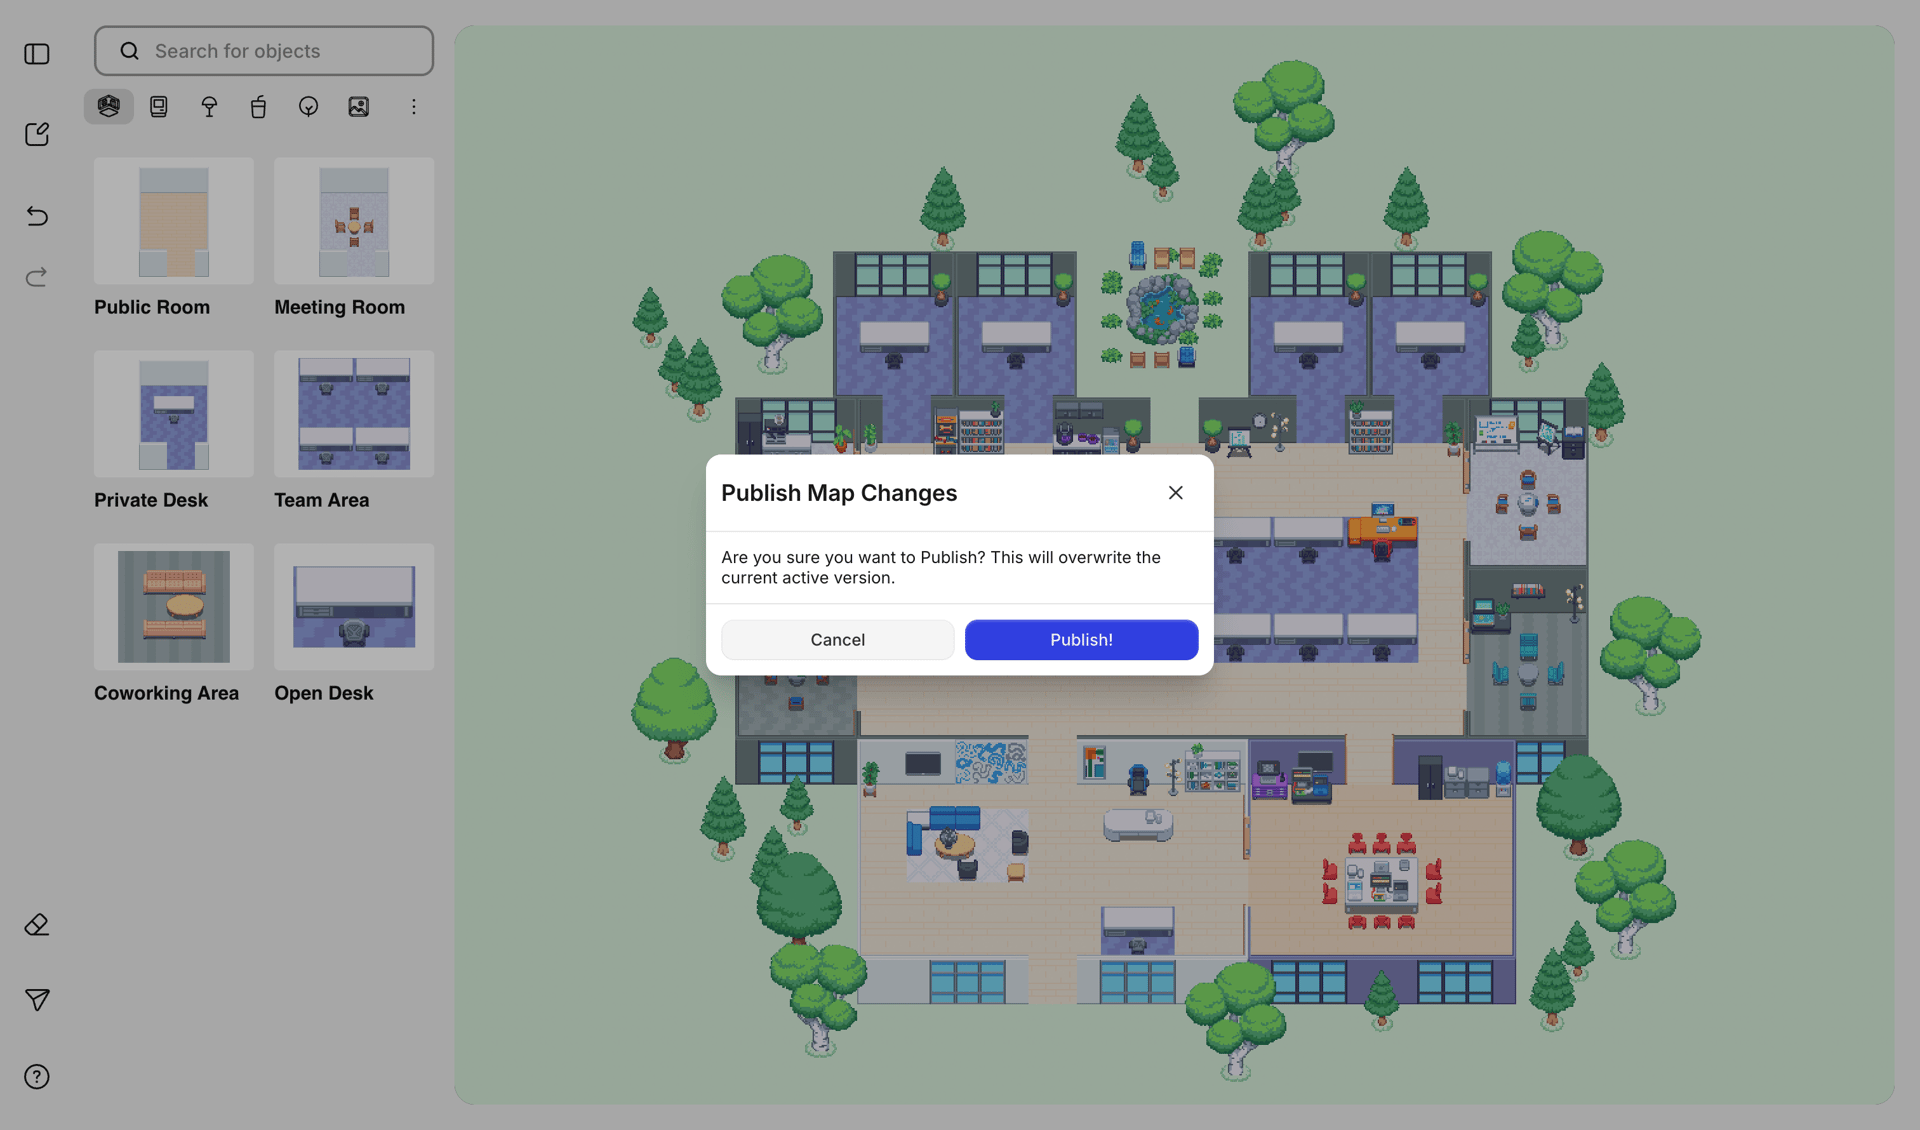Click the Search for objects field
The width and height of the screenshot is (1920, 1130).
(x=263, y=50)
